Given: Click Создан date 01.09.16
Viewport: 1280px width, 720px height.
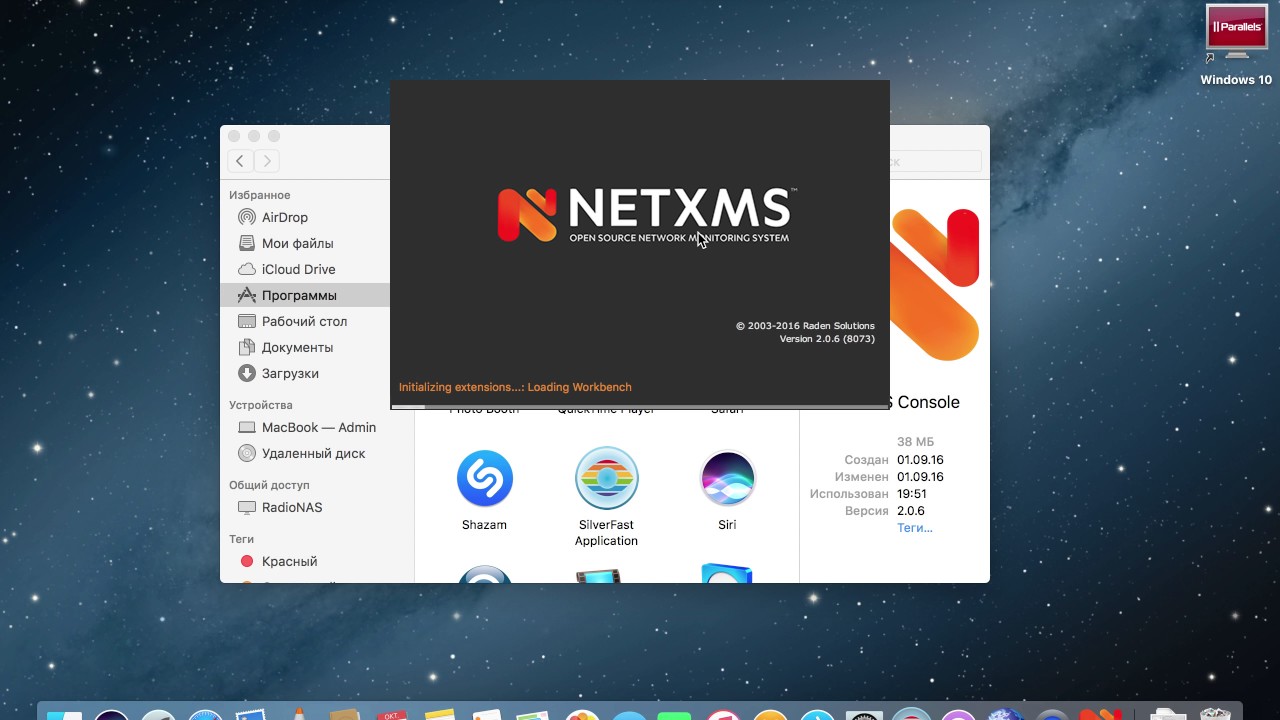Looking at the screenshot, I should click(x=920, y=460).
